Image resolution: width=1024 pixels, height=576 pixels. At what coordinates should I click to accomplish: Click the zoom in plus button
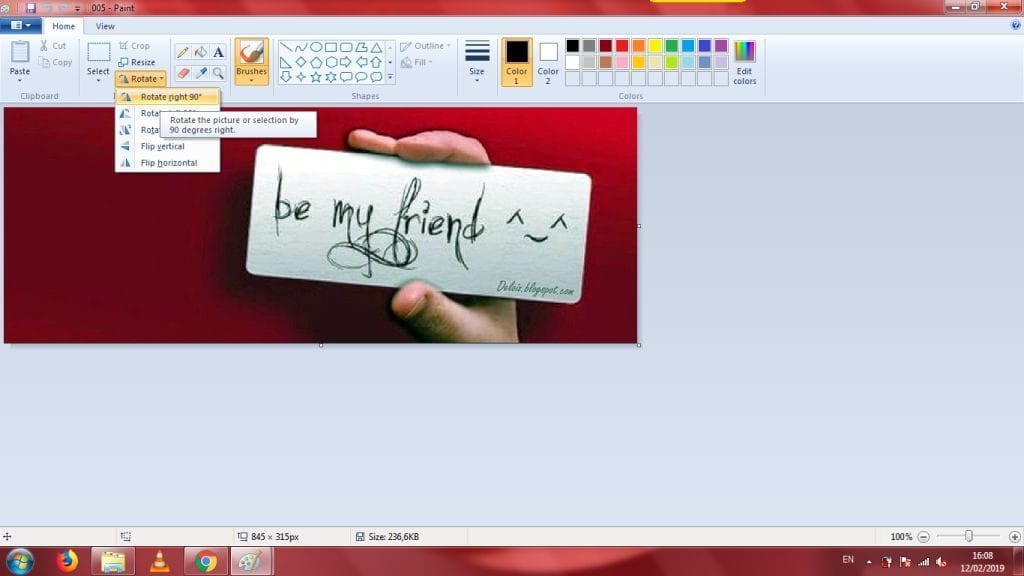pos(1014,537)
